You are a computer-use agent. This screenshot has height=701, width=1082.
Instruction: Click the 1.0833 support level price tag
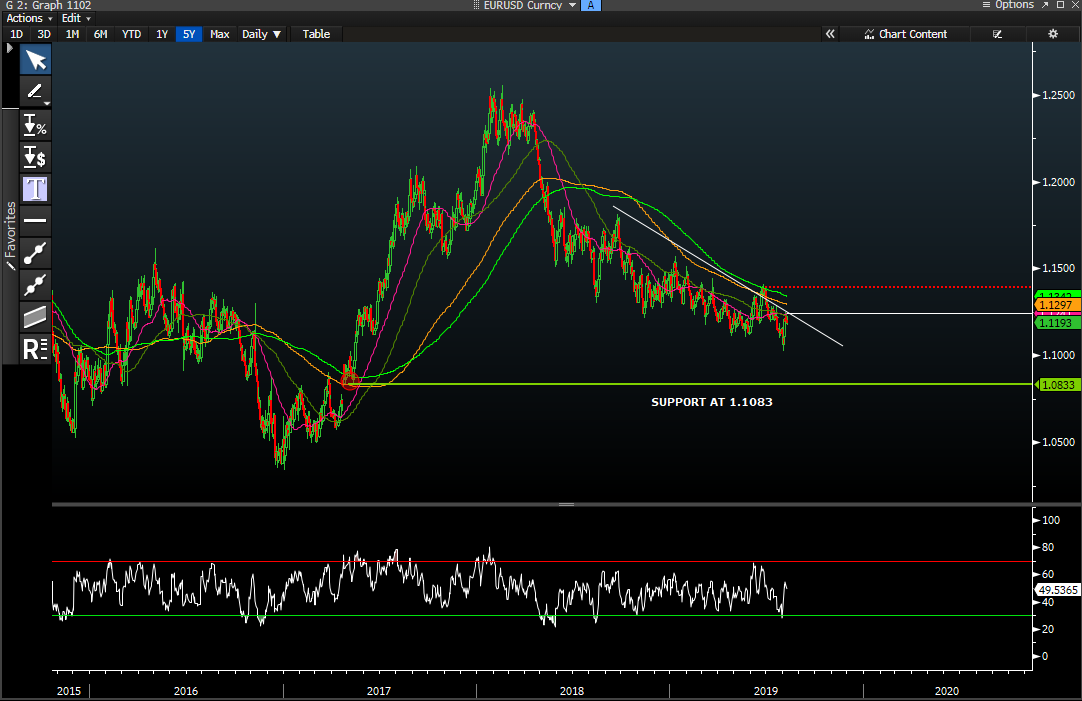(x=1056, y=385)
